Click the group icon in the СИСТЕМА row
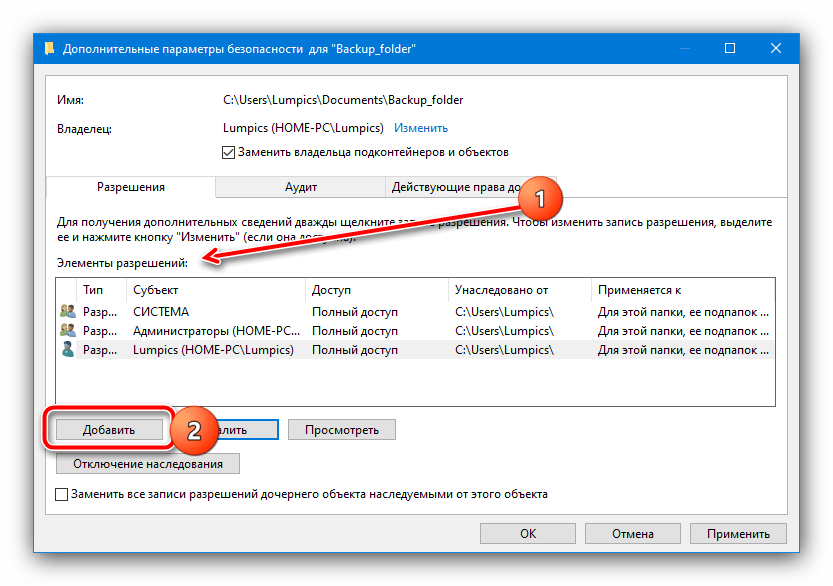Image resolution: width=833 pixels, height=586 pixels. (x=68, y=312)
